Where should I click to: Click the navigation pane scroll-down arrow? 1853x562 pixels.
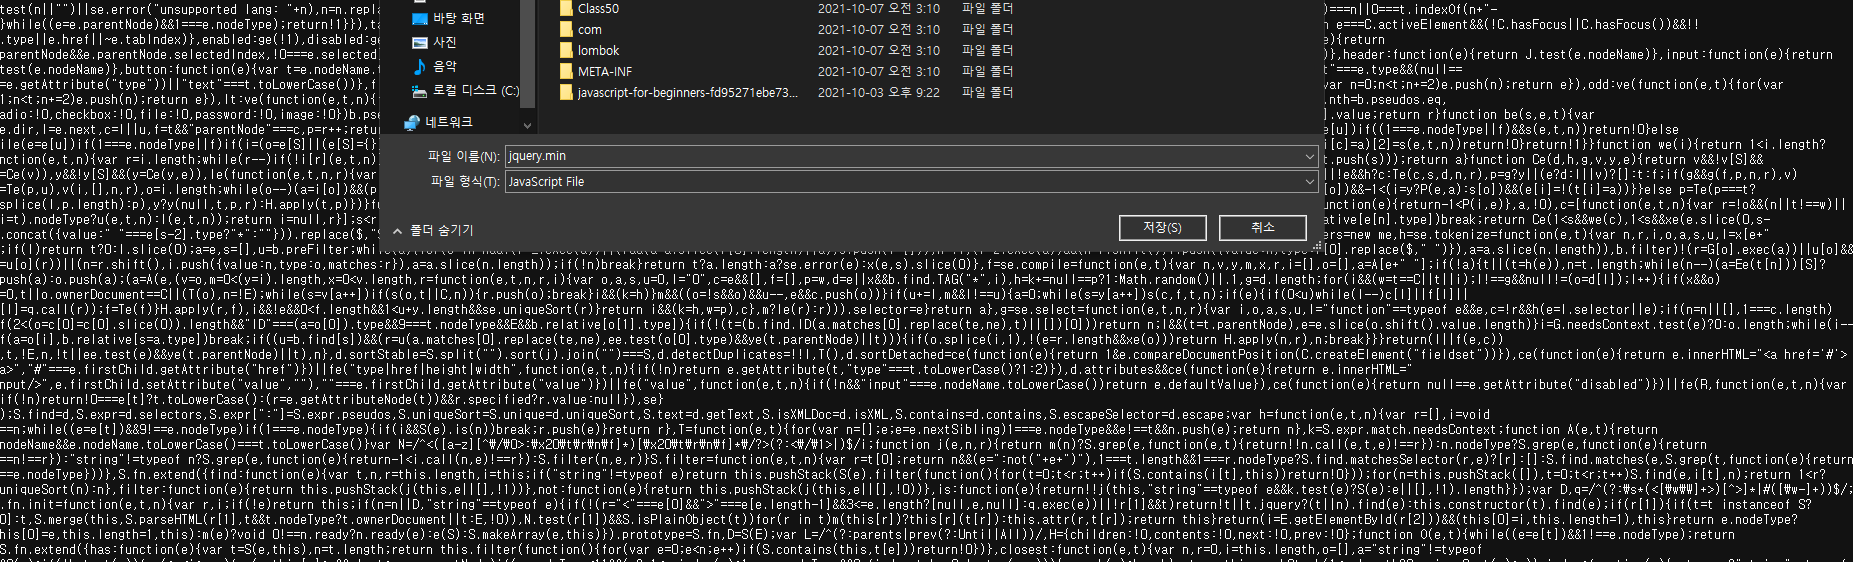point(528,125)
